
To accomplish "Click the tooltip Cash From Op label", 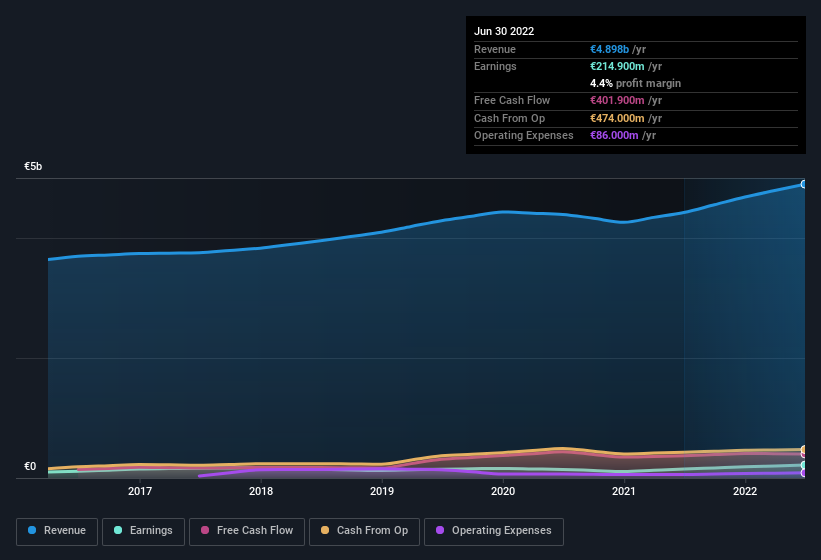I will pos(509,118).
